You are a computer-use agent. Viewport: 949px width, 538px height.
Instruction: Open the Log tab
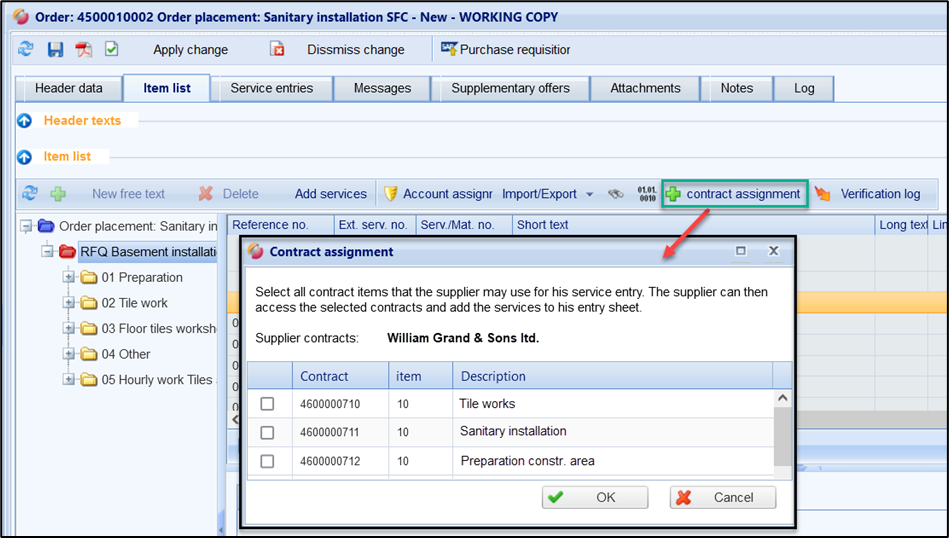[804, 88]
